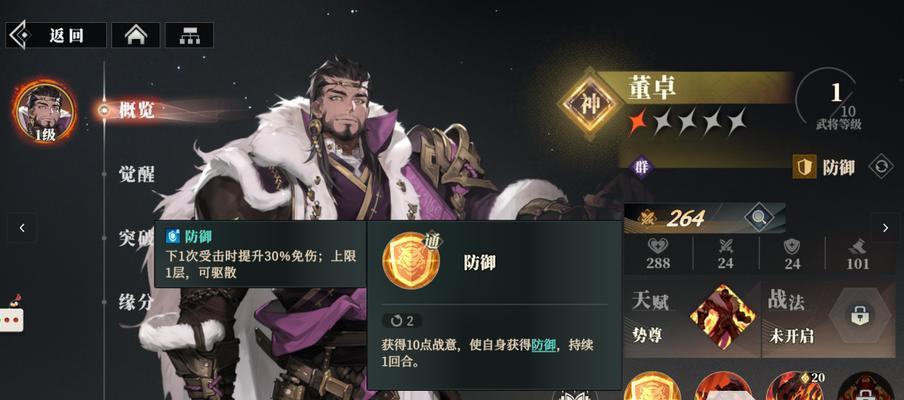Switch to the 概览 tab

(x=137, y=110)
